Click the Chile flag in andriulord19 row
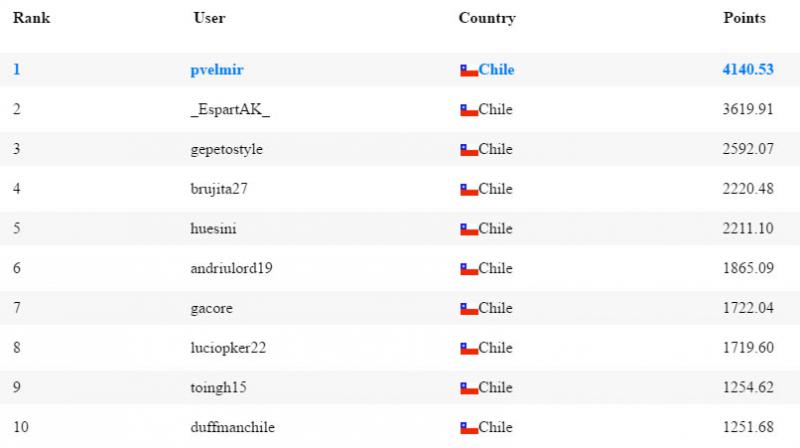The image size is (800, 448). [469, 269]
